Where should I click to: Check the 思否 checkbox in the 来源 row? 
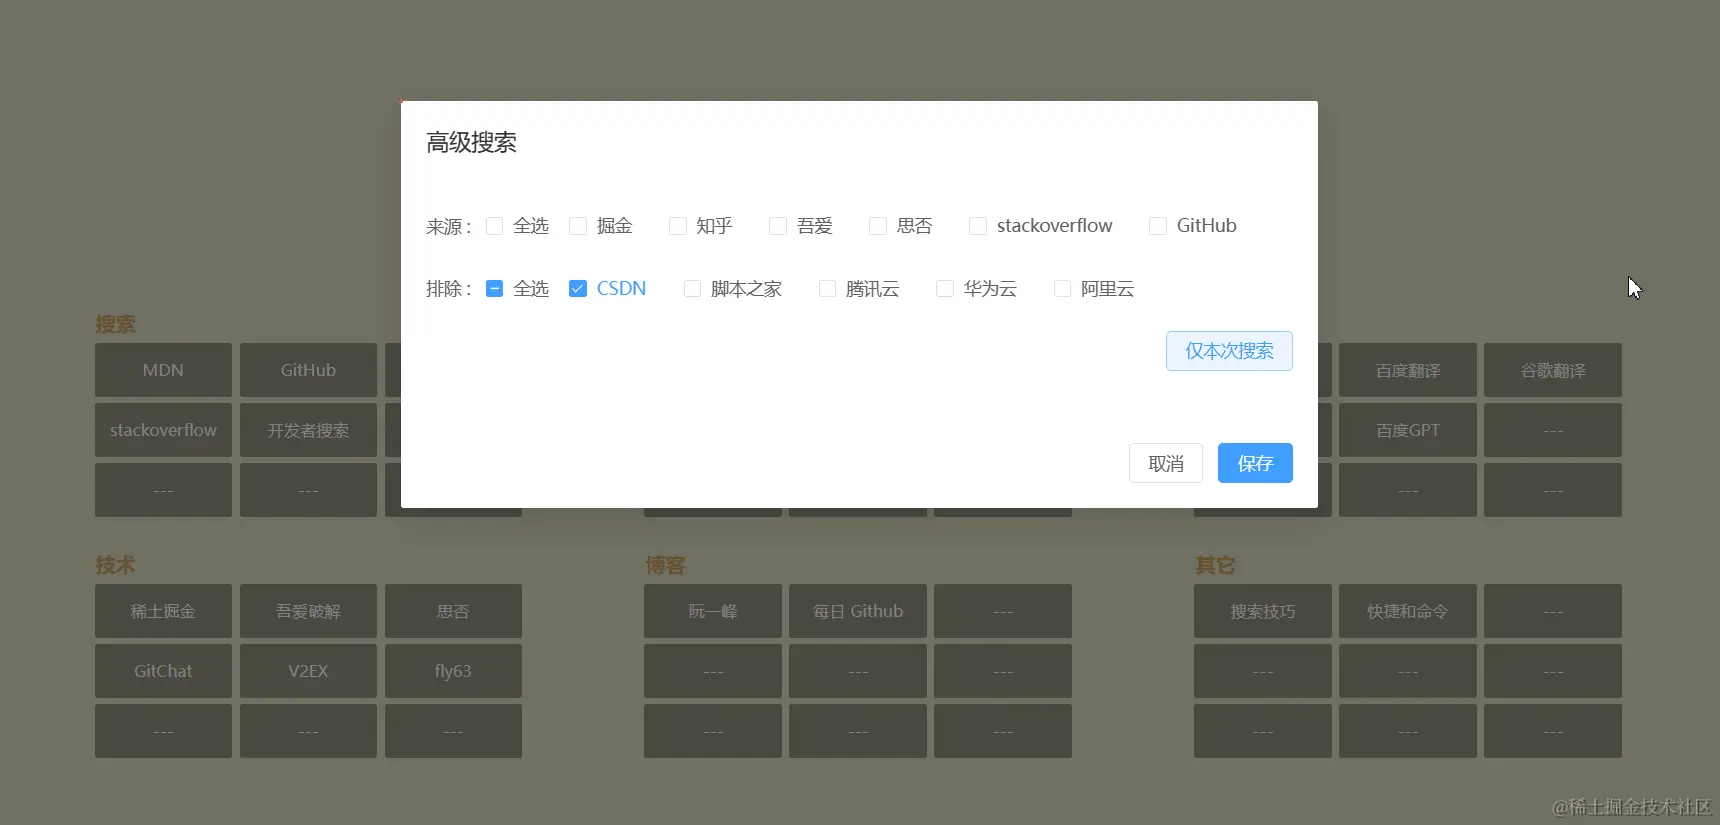coord(878,226)
